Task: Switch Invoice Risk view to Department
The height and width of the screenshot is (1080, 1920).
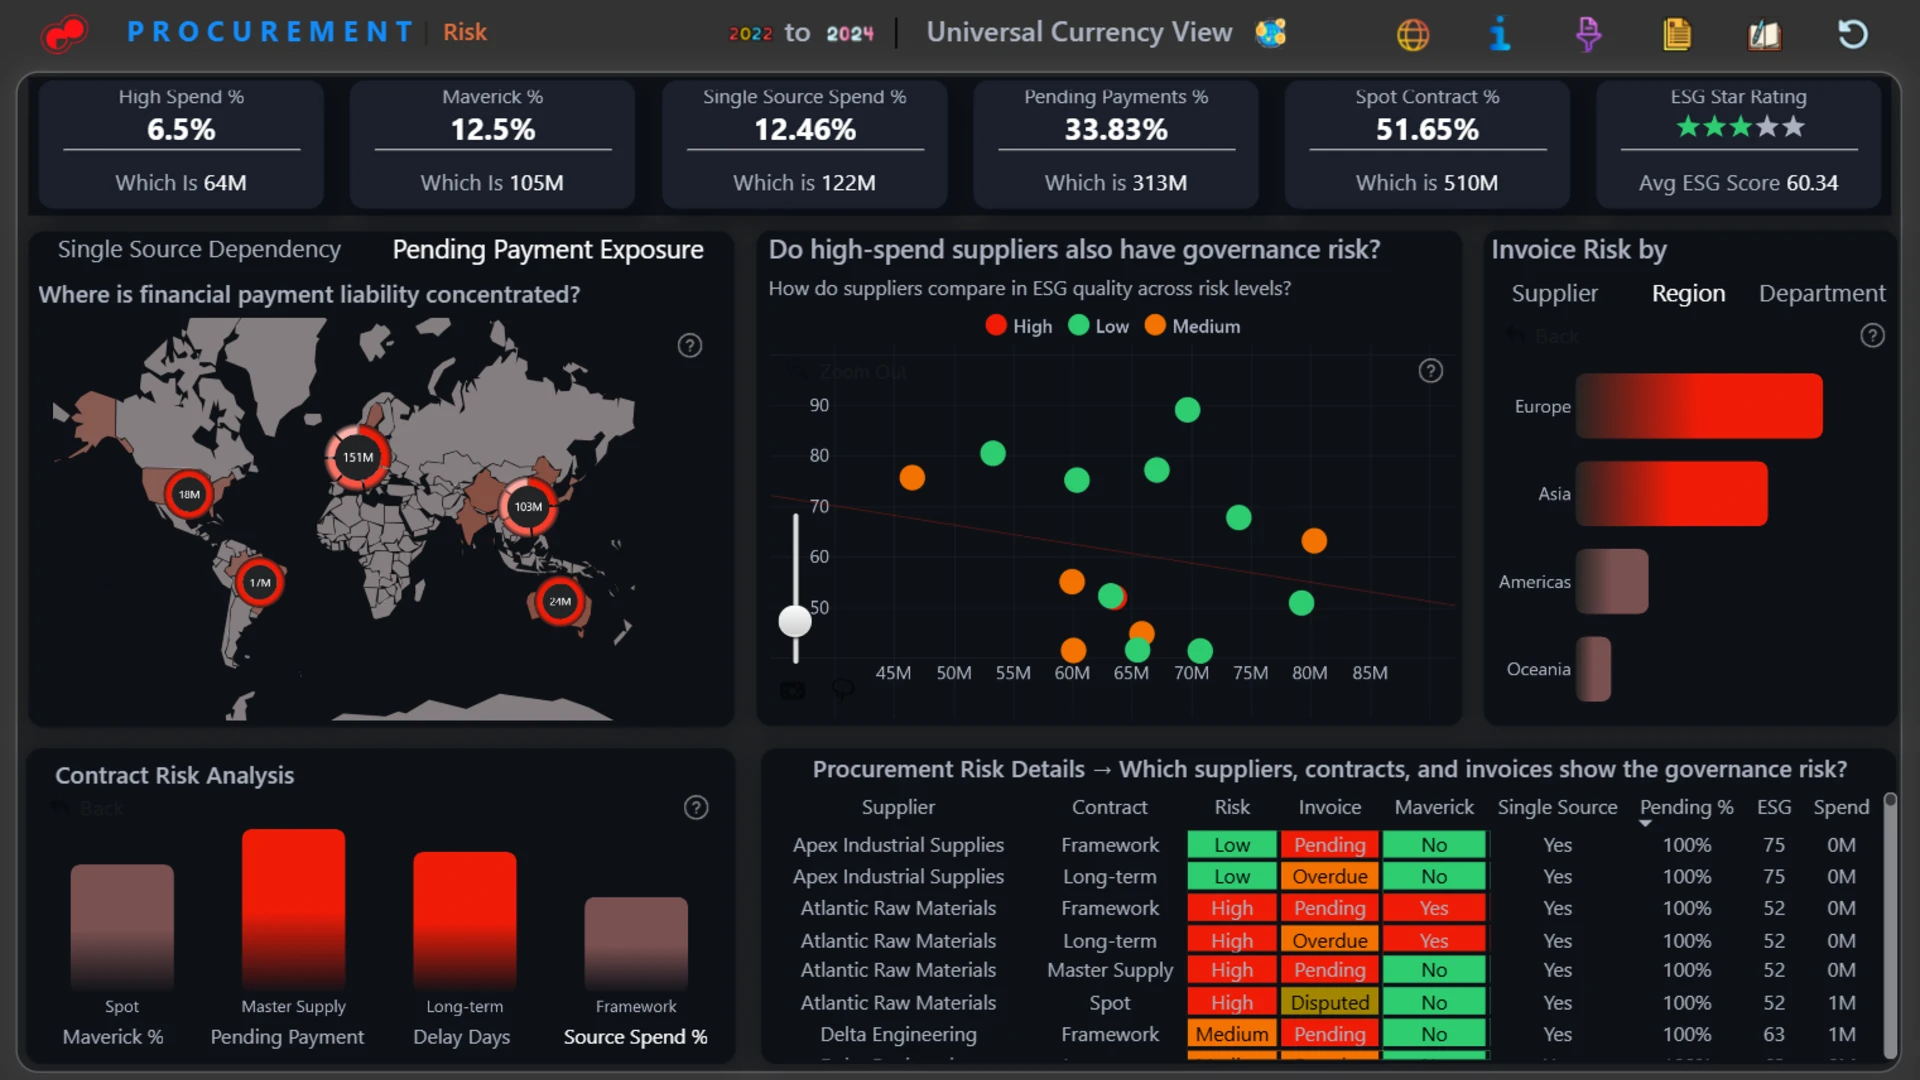Action: click(1822, 293)
